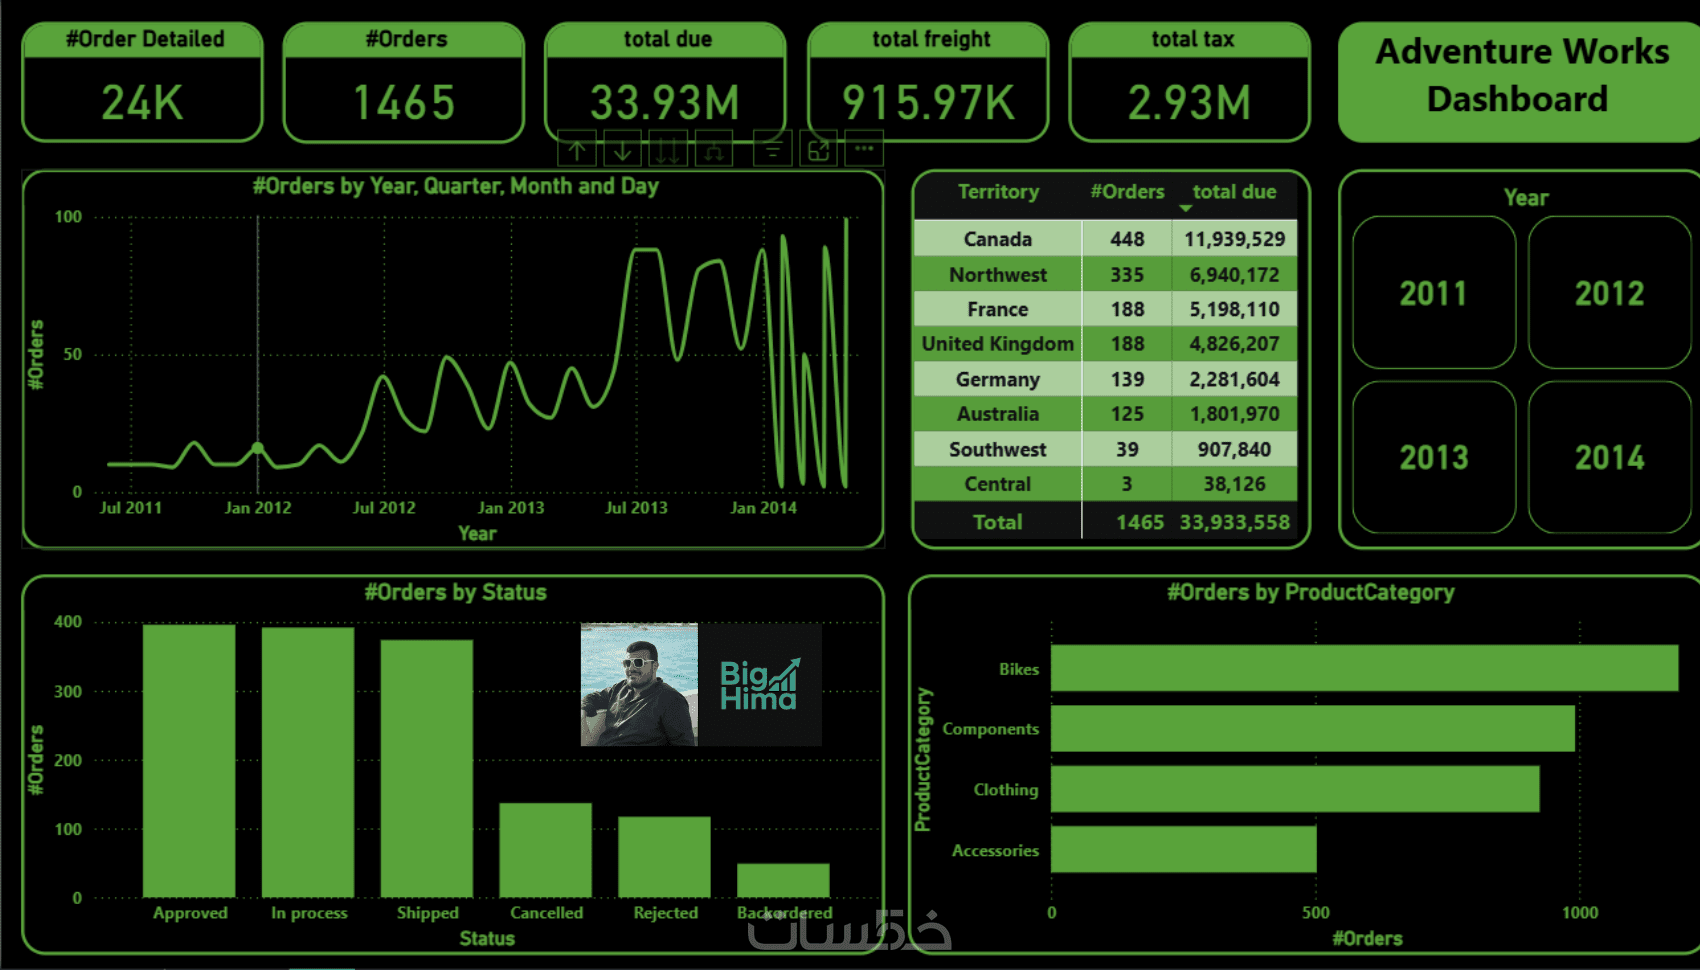Click the 907,840 total due value
Image resolution: width=1700 pixels, height=970 pixels.
(x=1234, y=449)
